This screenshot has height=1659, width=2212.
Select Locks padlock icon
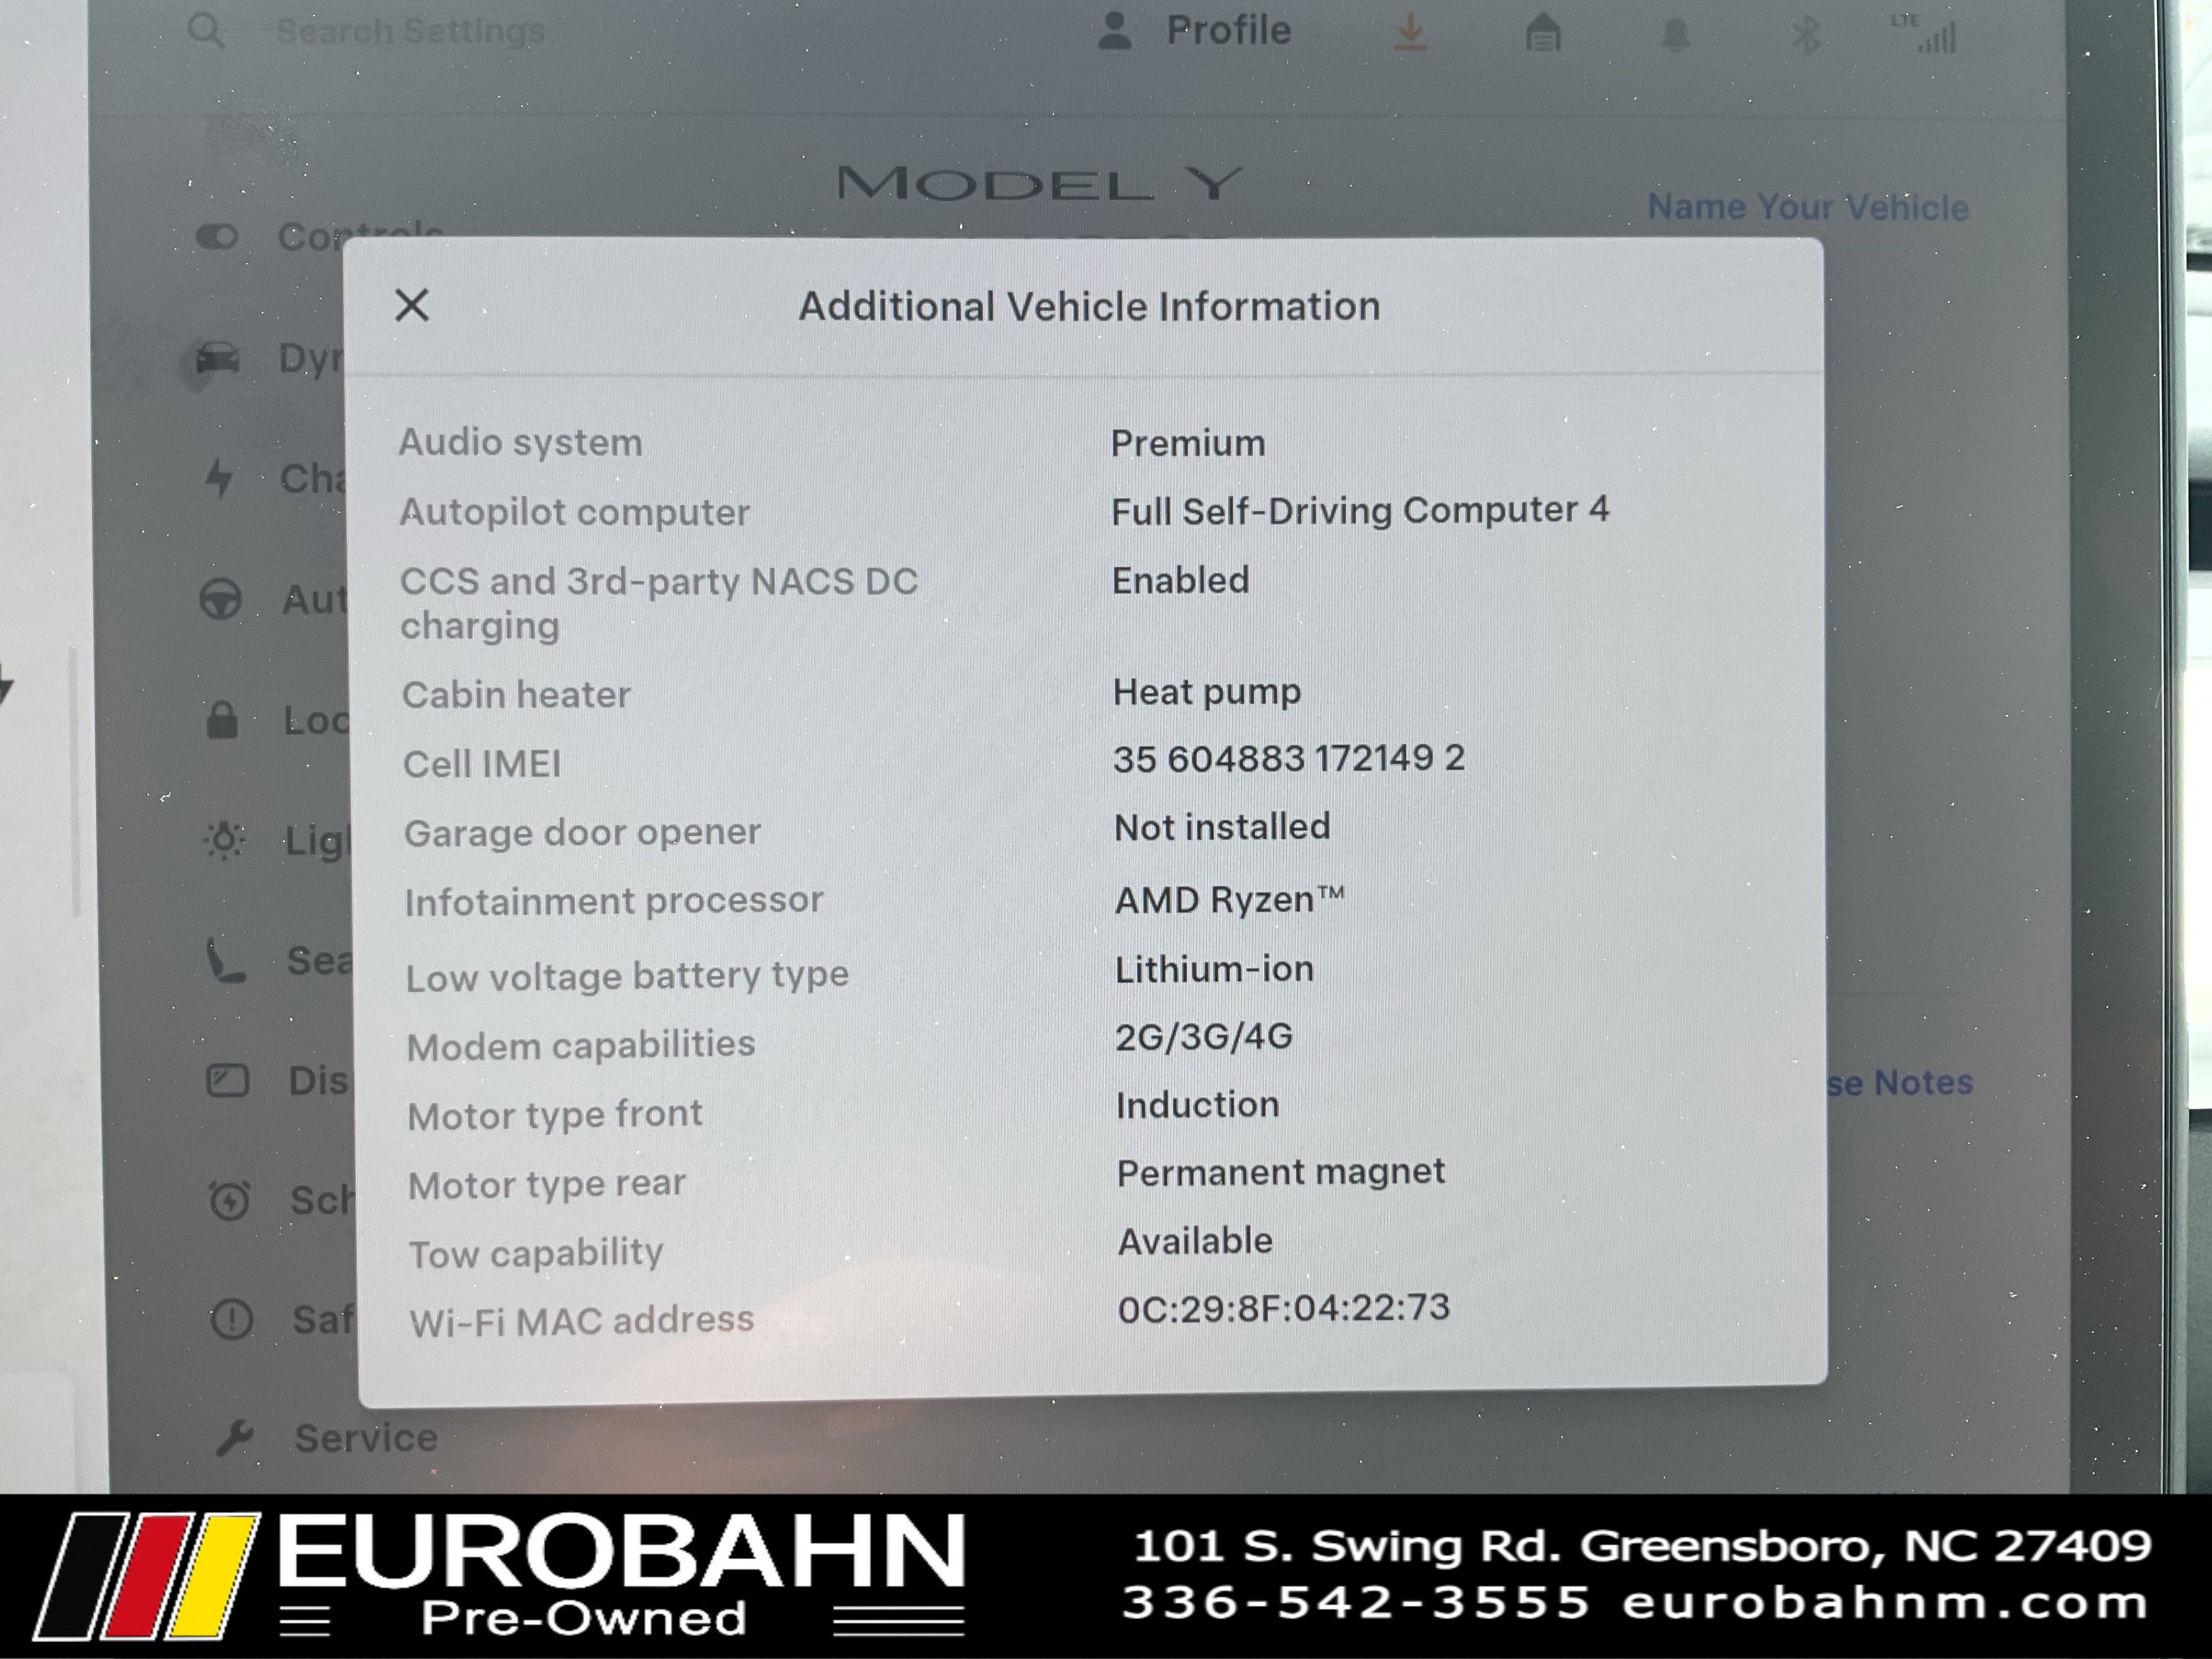pyautogui.click(x=222, y=719)
